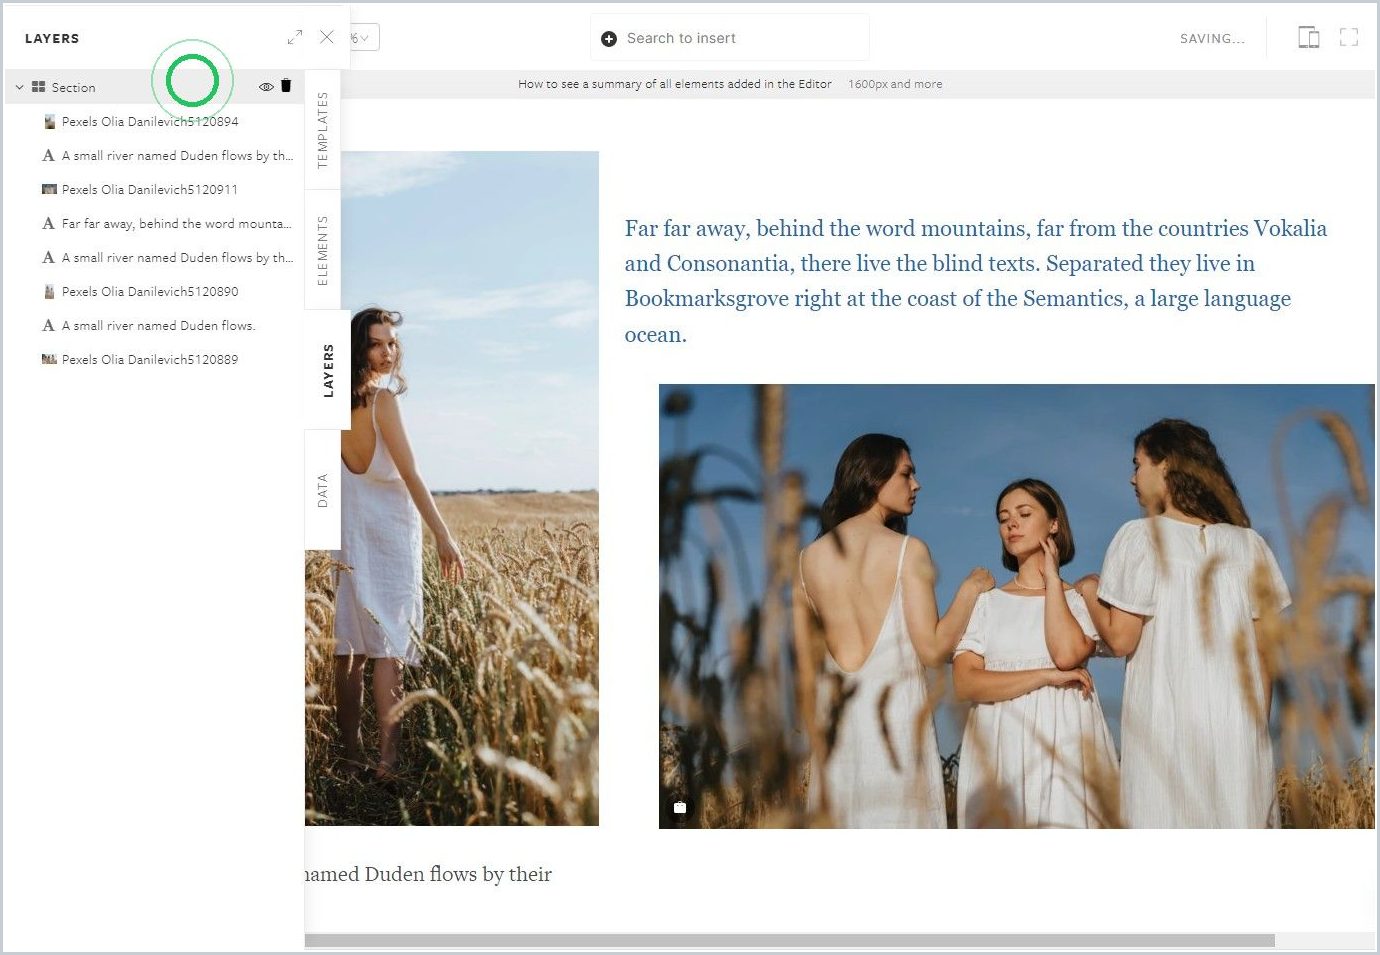
Task: Toggle visibility of the Section layer
Action: click(x=266, y=87)
